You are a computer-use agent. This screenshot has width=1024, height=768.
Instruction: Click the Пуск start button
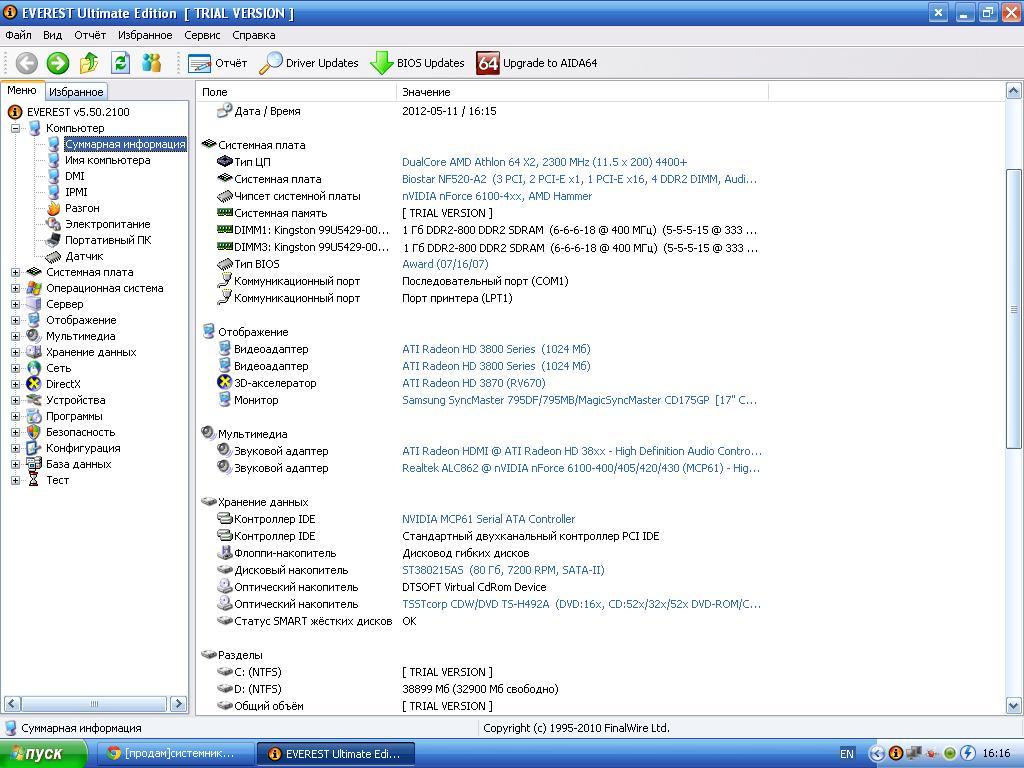point(43,754)
